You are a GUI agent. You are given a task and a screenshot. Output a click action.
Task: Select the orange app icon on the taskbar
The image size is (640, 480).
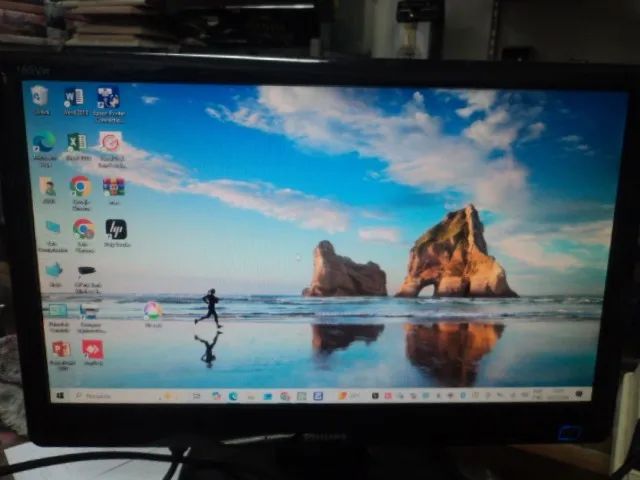pos(342,396)
